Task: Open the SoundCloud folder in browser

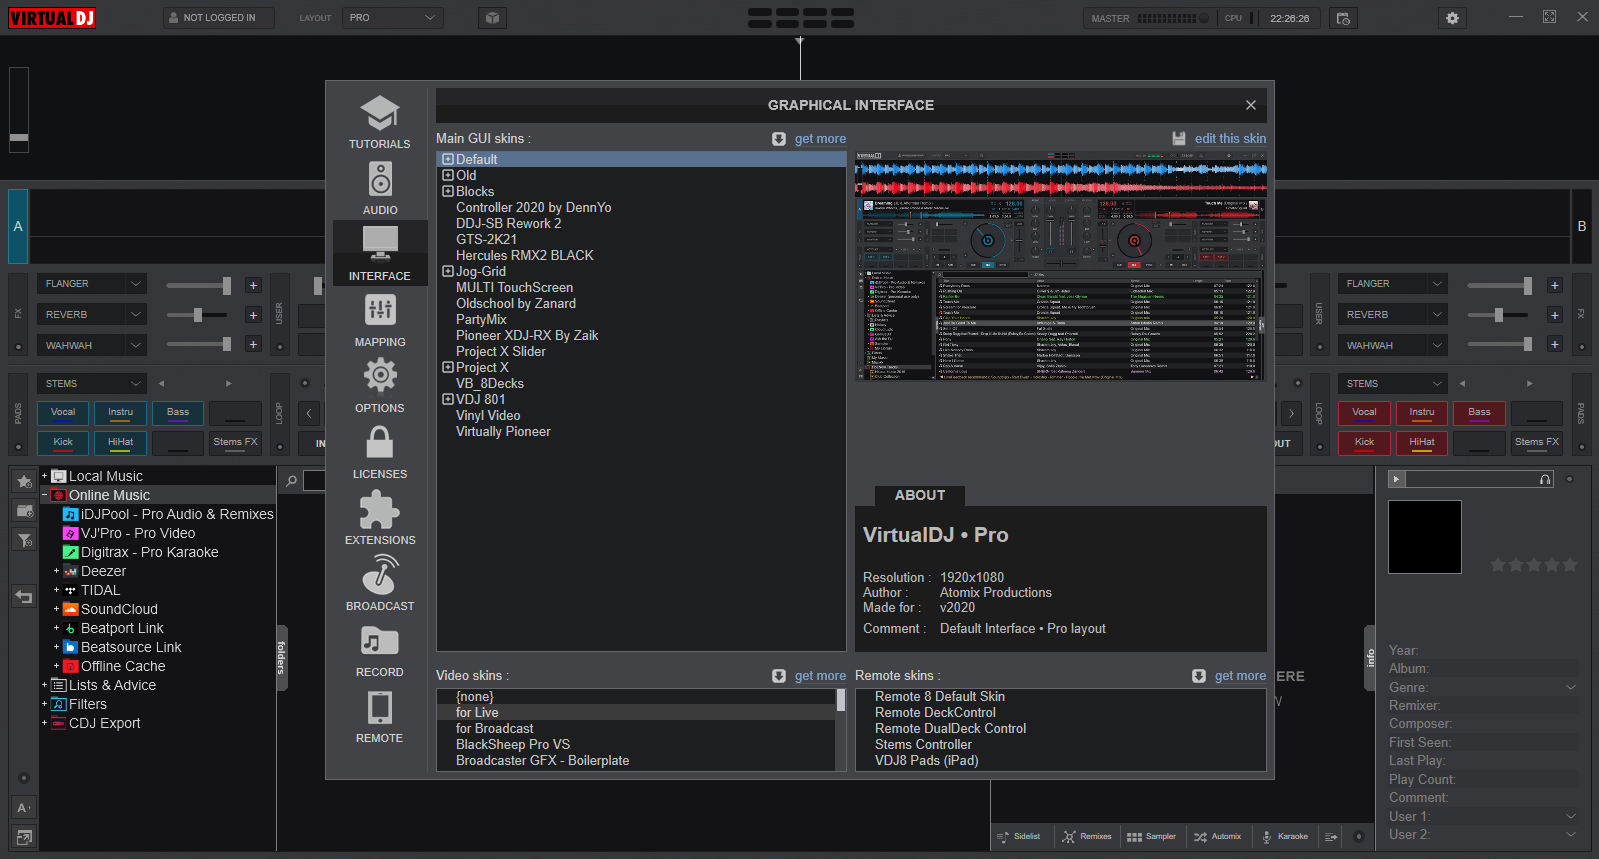Action: point(119,610)
